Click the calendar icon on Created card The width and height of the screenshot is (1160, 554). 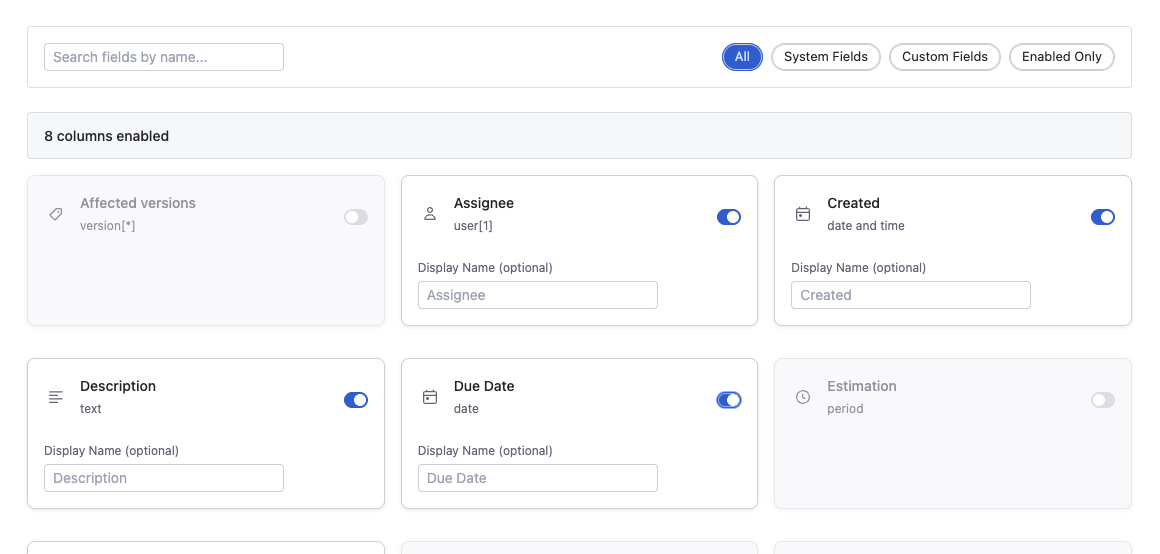coord(803,214)
